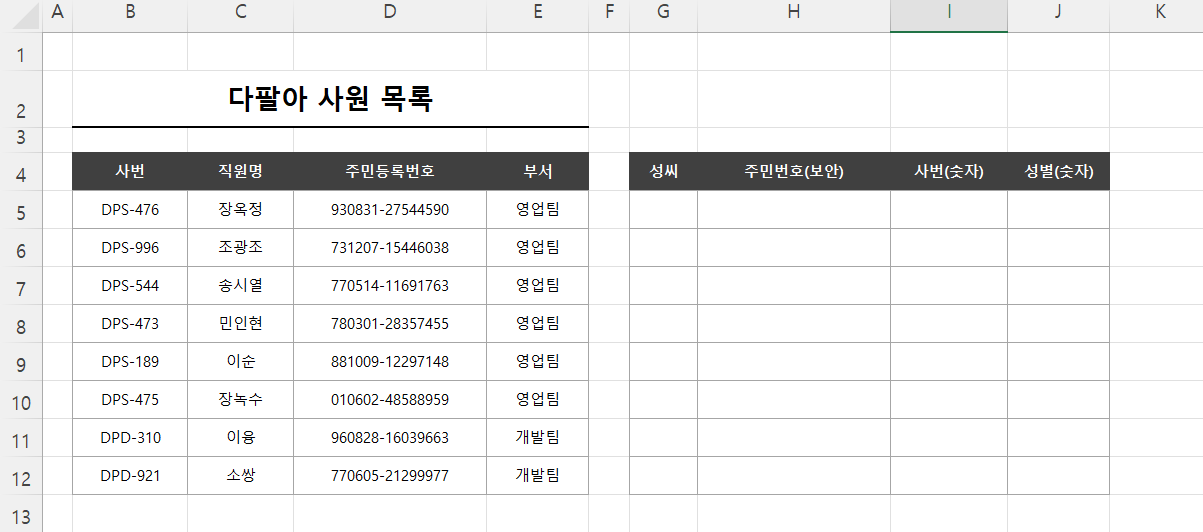
Task: Select cell containing DPD-921
Action: click(130, 476)
